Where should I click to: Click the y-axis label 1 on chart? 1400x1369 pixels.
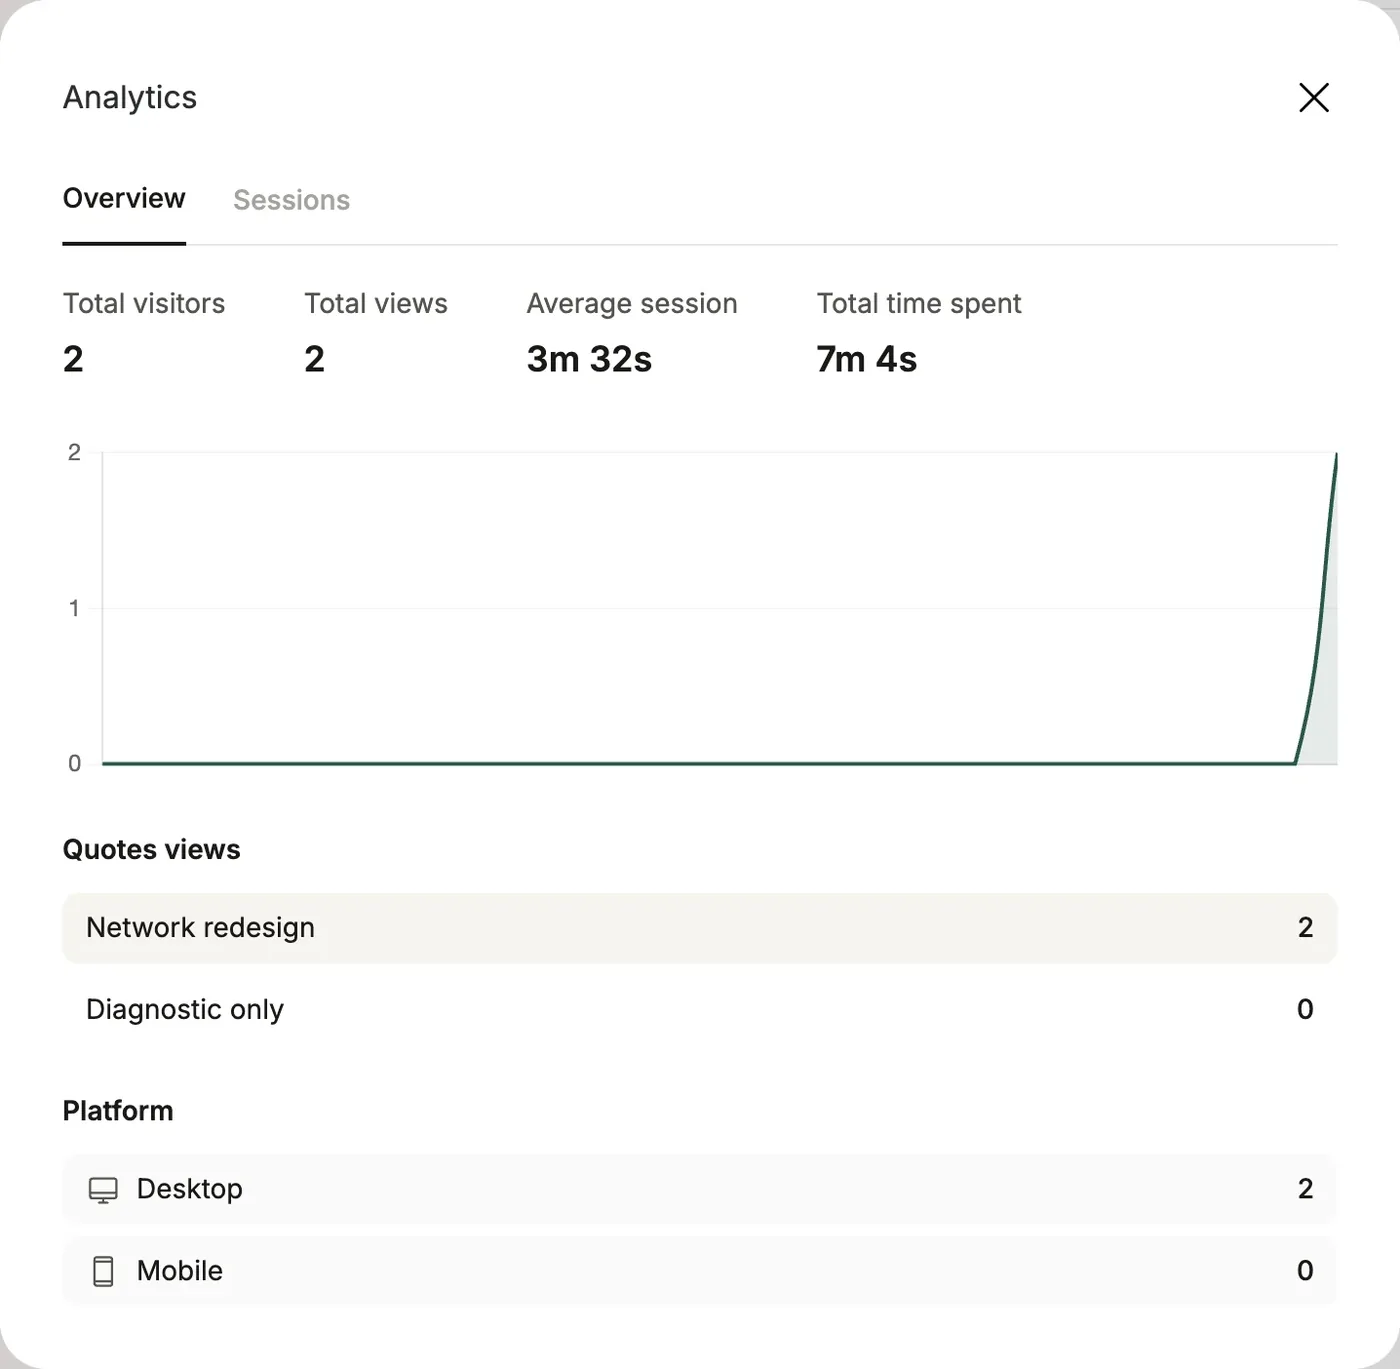74,608
